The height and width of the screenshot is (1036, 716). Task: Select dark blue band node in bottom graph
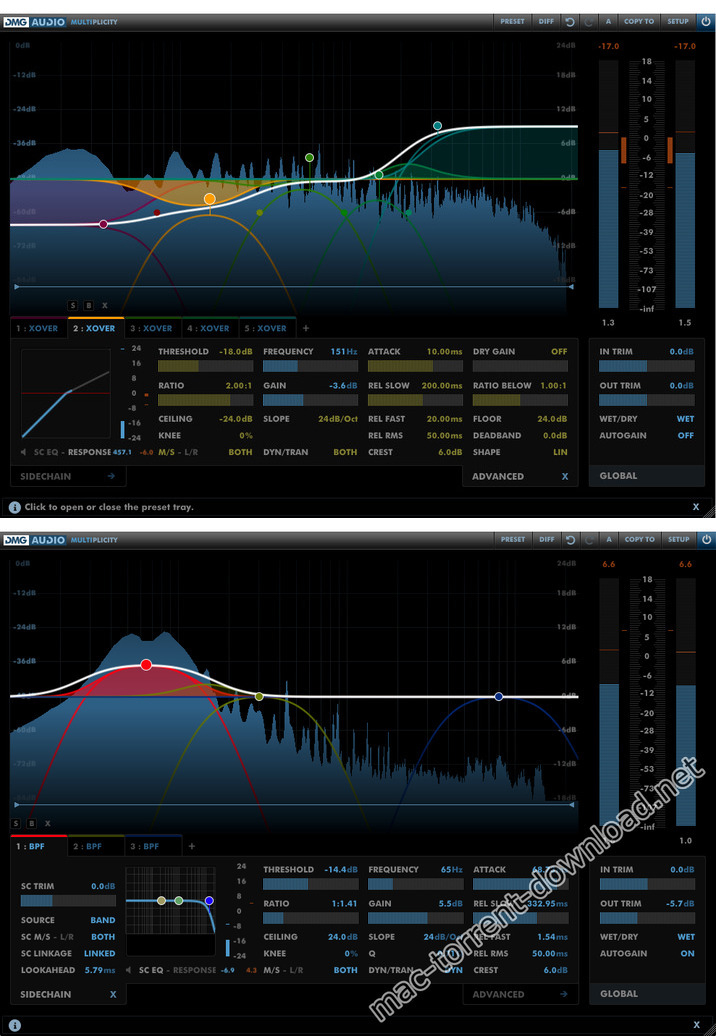499,696
